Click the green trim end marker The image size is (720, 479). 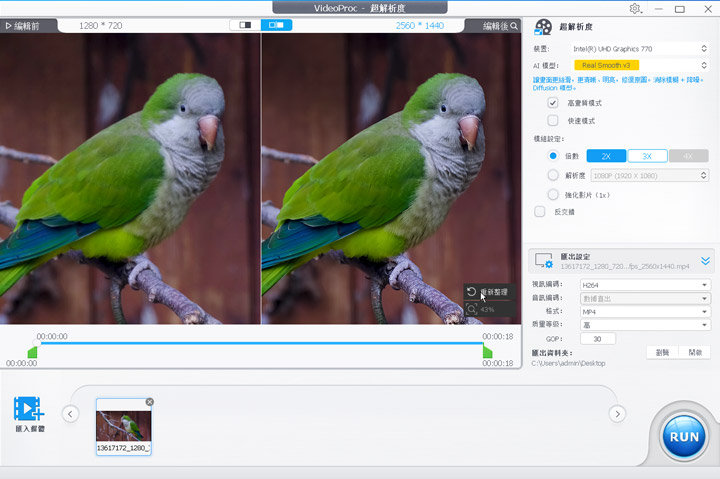[x=488, y=353]
